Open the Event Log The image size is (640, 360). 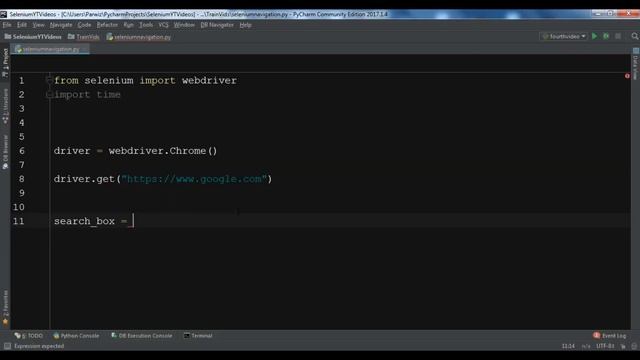tap(609, 336)
